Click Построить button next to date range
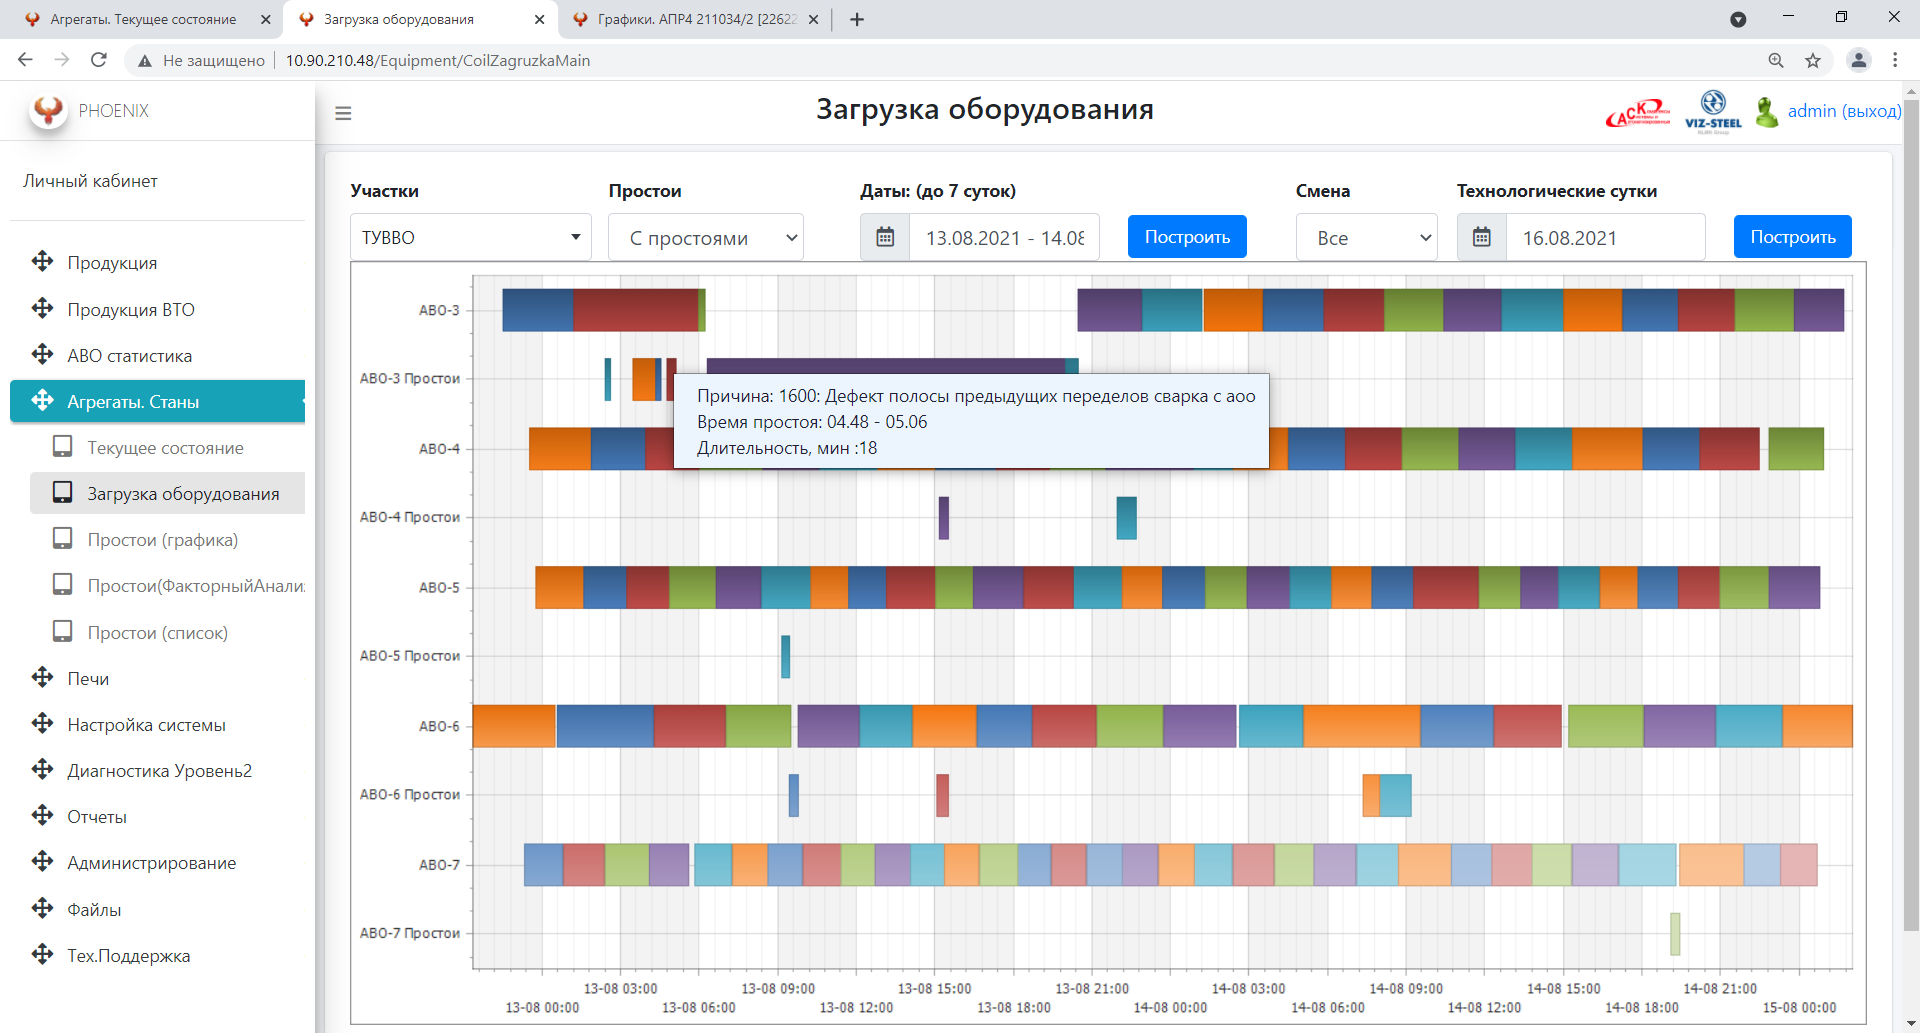This screenshot has width=1920, height=1033. (x=1187, y=237)
